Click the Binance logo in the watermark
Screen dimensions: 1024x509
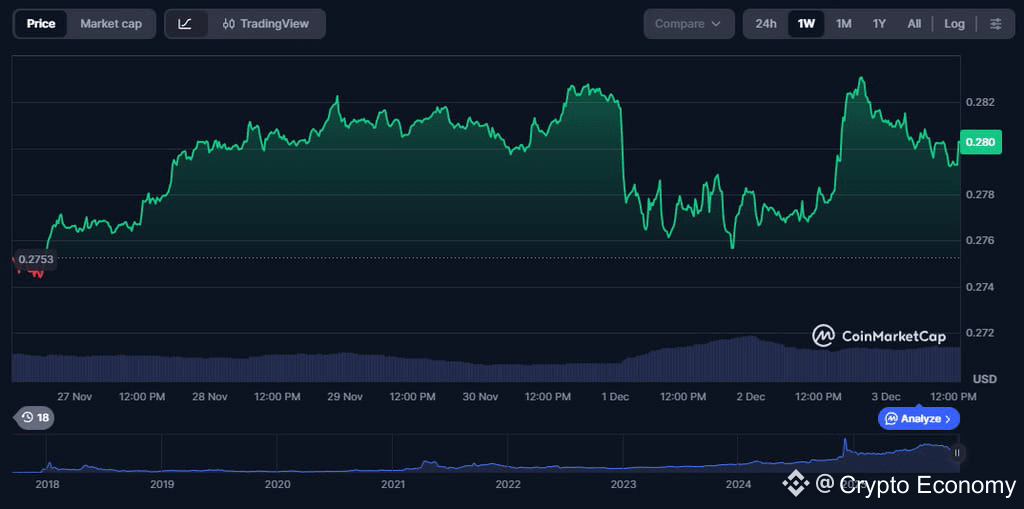coord(795,484)
